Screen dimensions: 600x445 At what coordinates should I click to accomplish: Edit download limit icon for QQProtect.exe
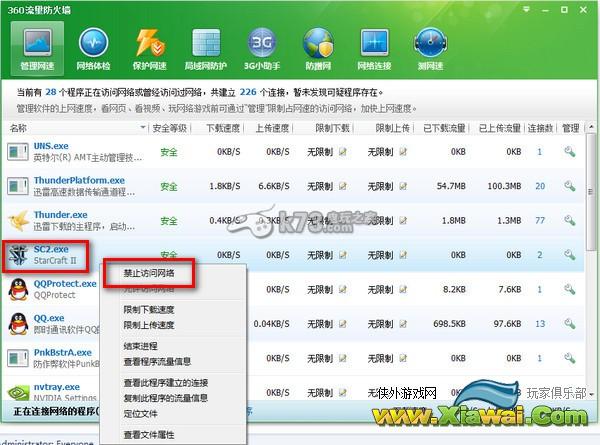click(x=343, y=290)
